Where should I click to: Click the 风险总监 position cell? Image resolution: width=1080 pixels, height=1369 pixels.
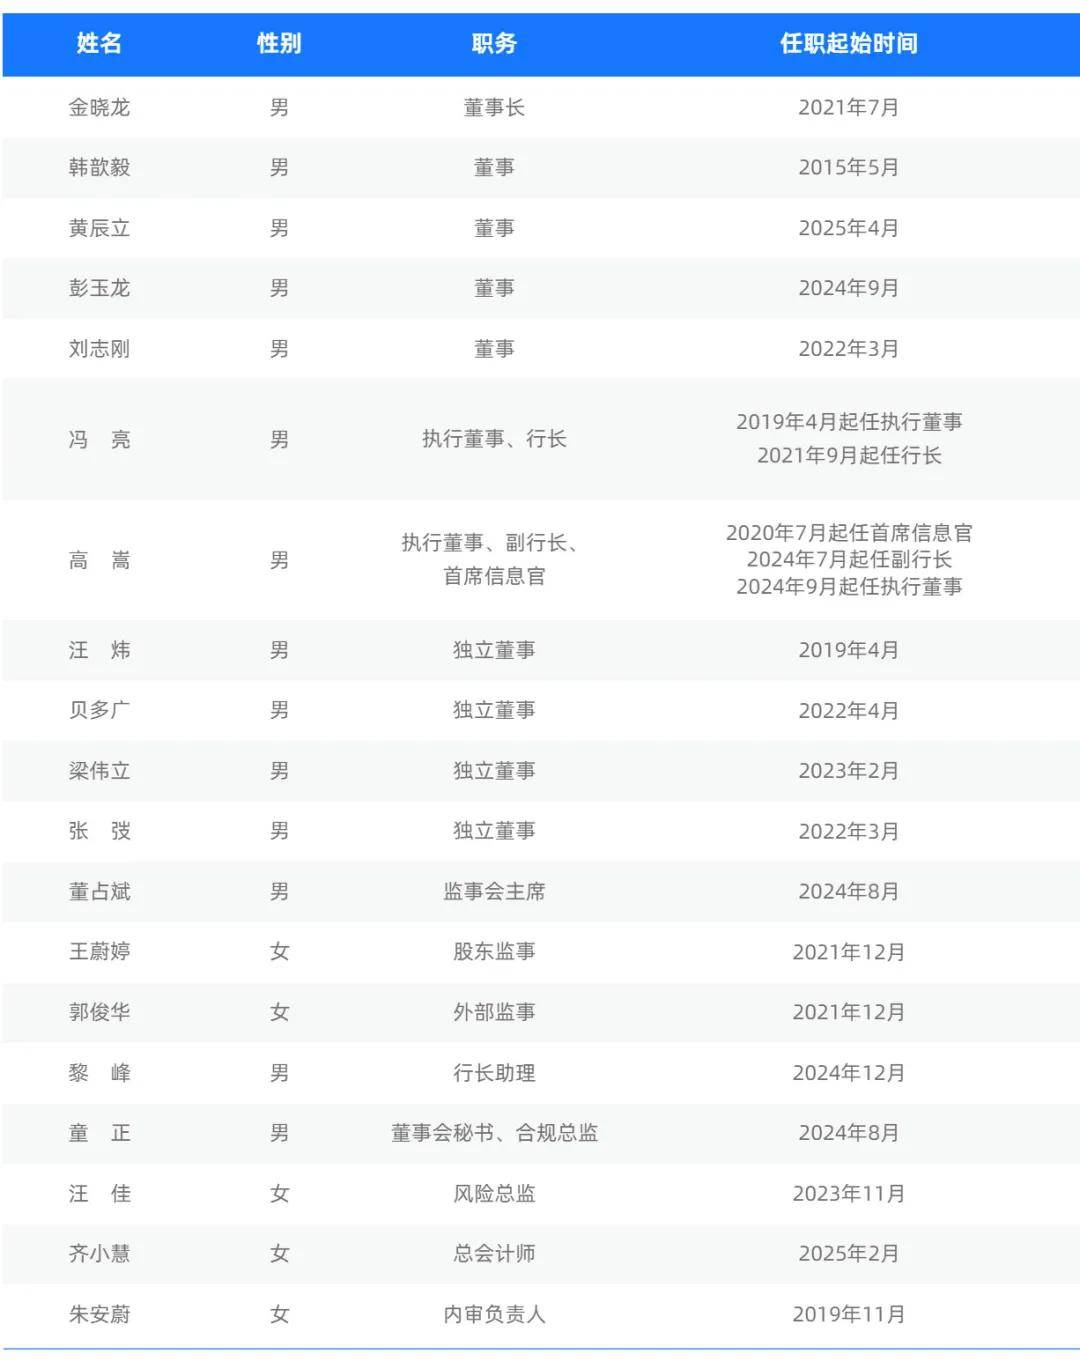(494, 1193)
